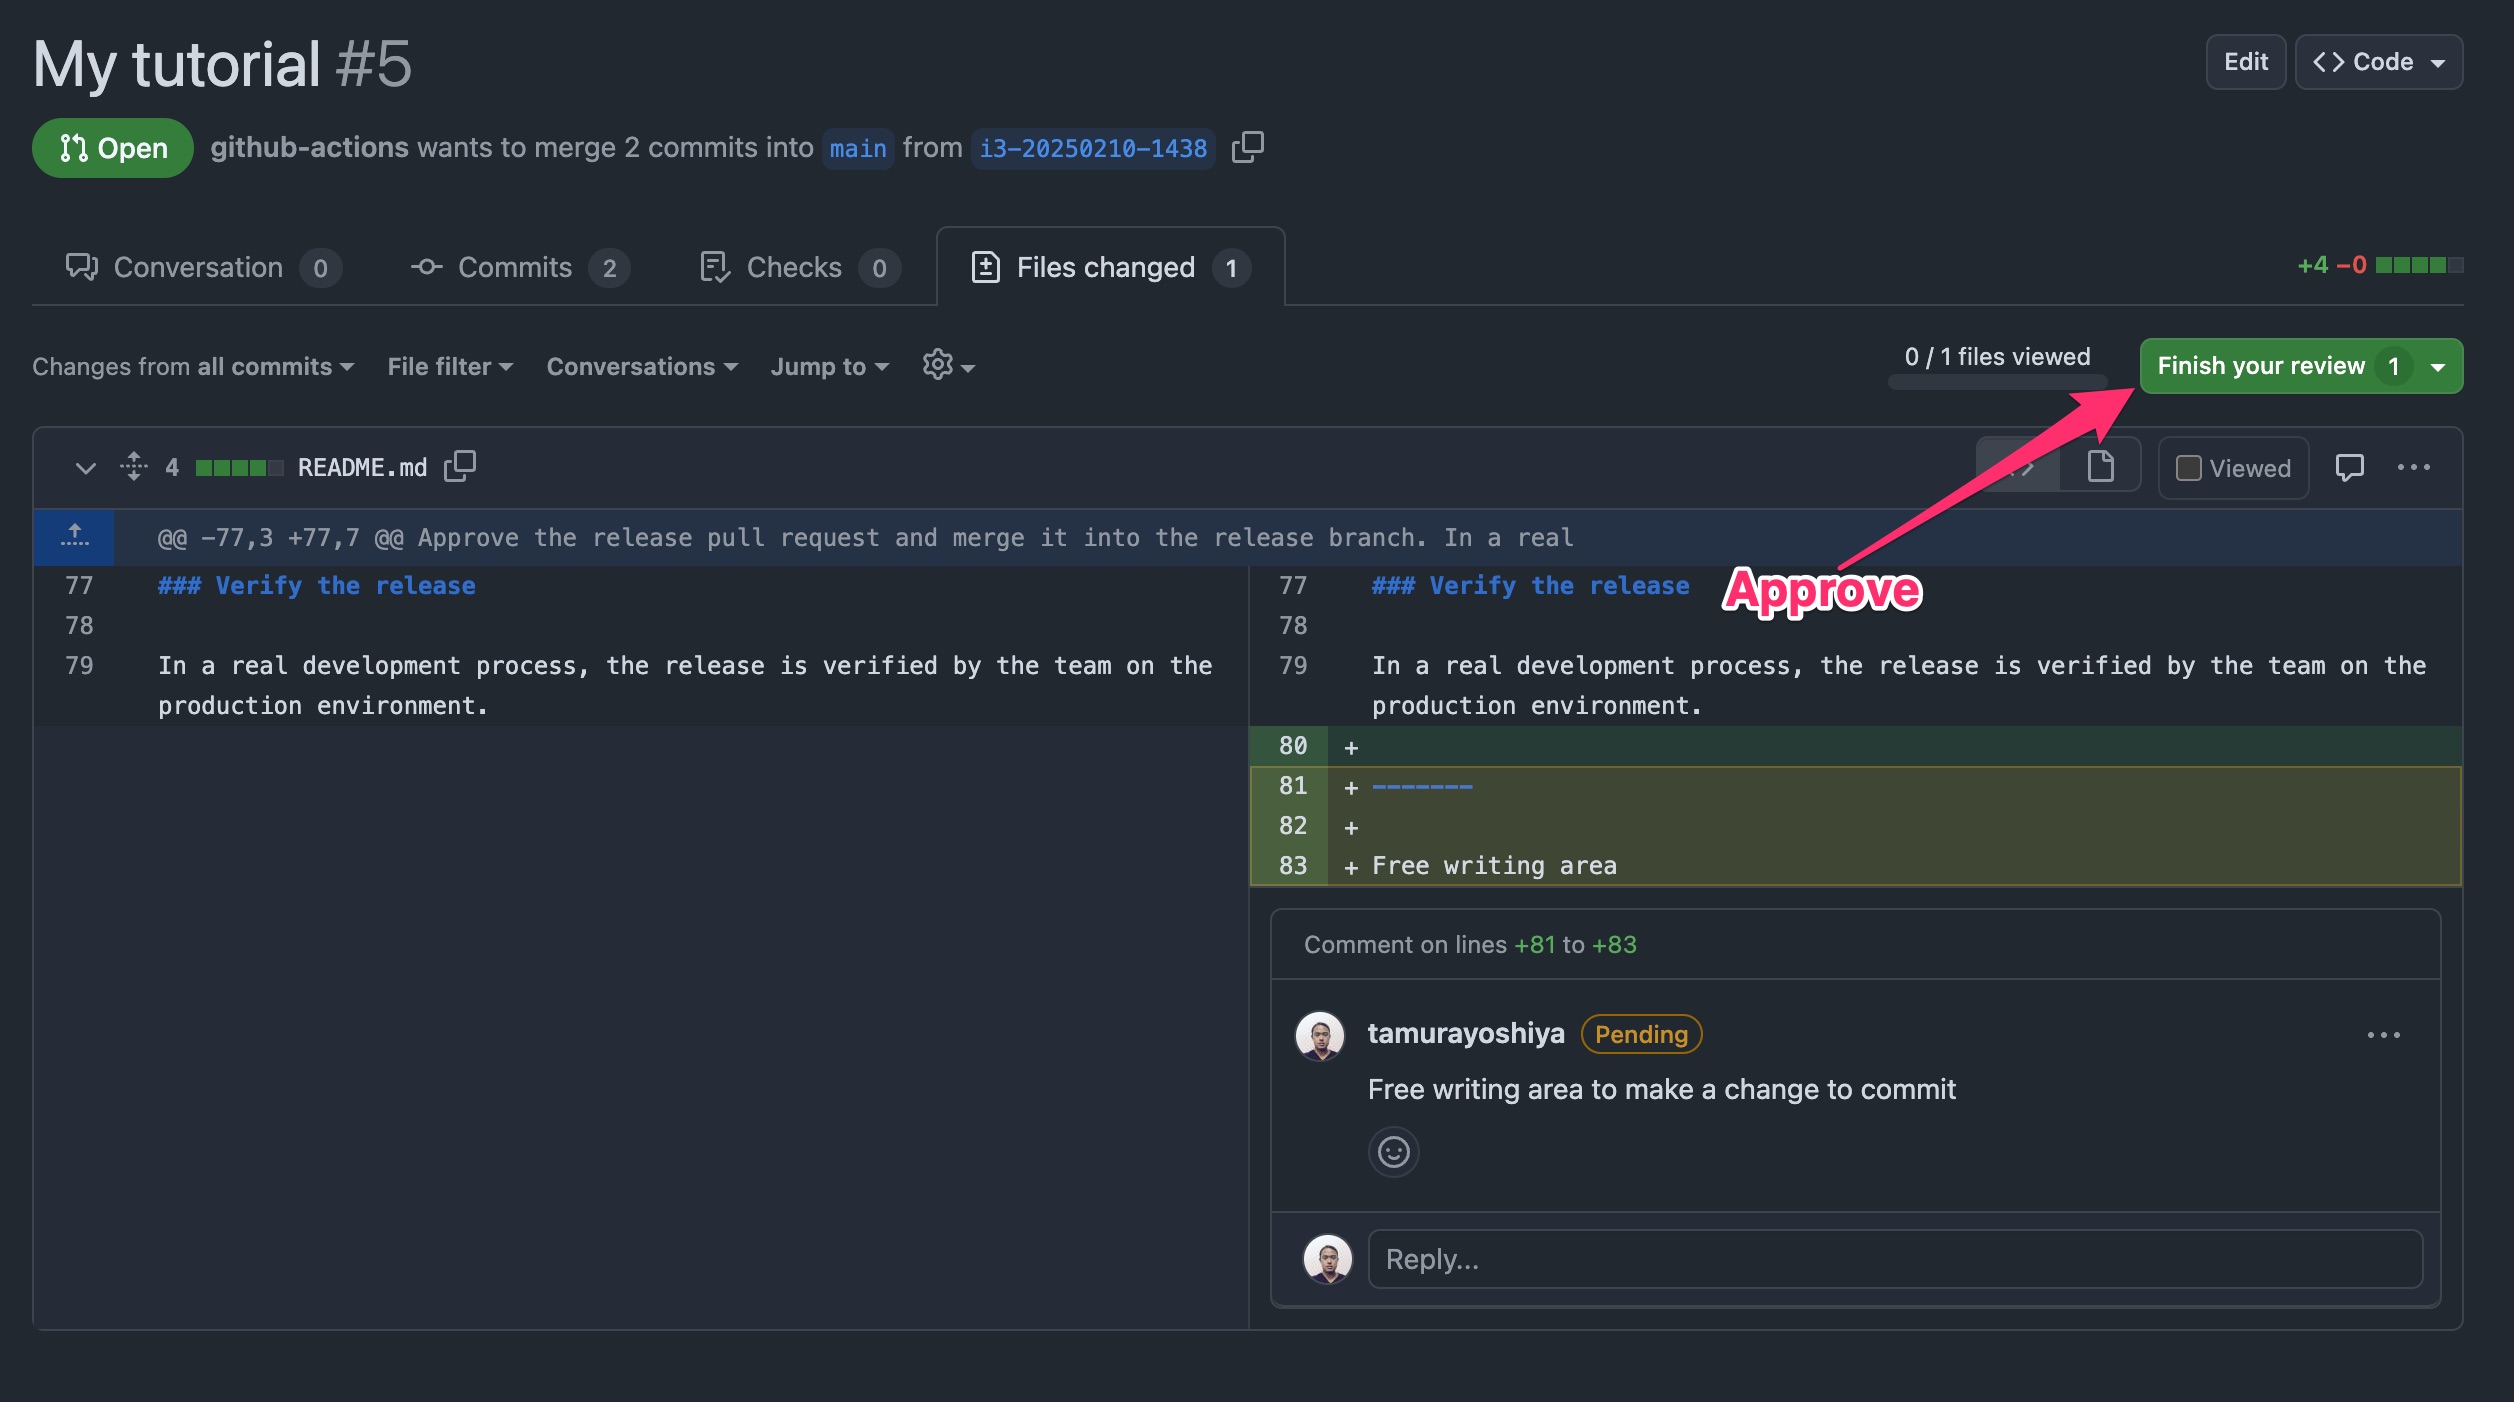The image size is (2514, 1402).
Task: Open the i3-20250210-1438 branch link
Action: point(1093,149)
